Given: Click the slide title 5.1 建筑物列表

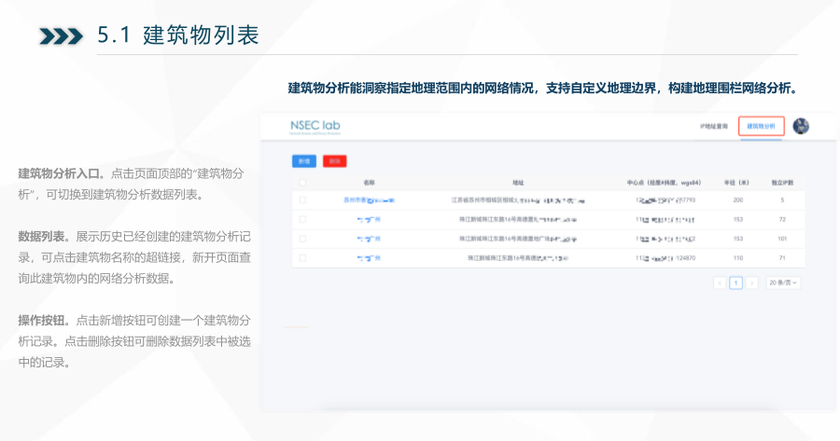Looking at the screenshot, I should tap(178, 35).
